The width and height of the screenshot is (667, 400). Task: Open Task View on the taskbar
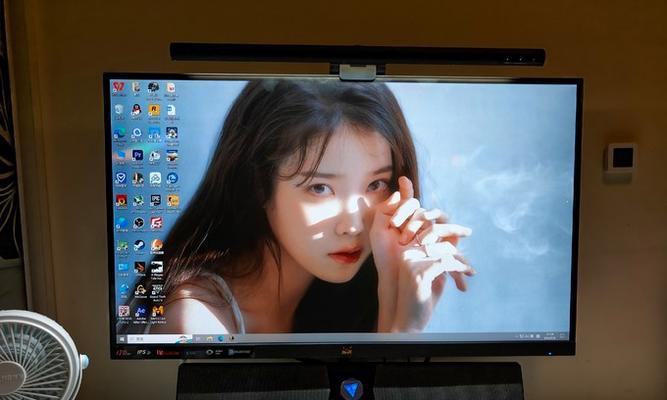198,338
